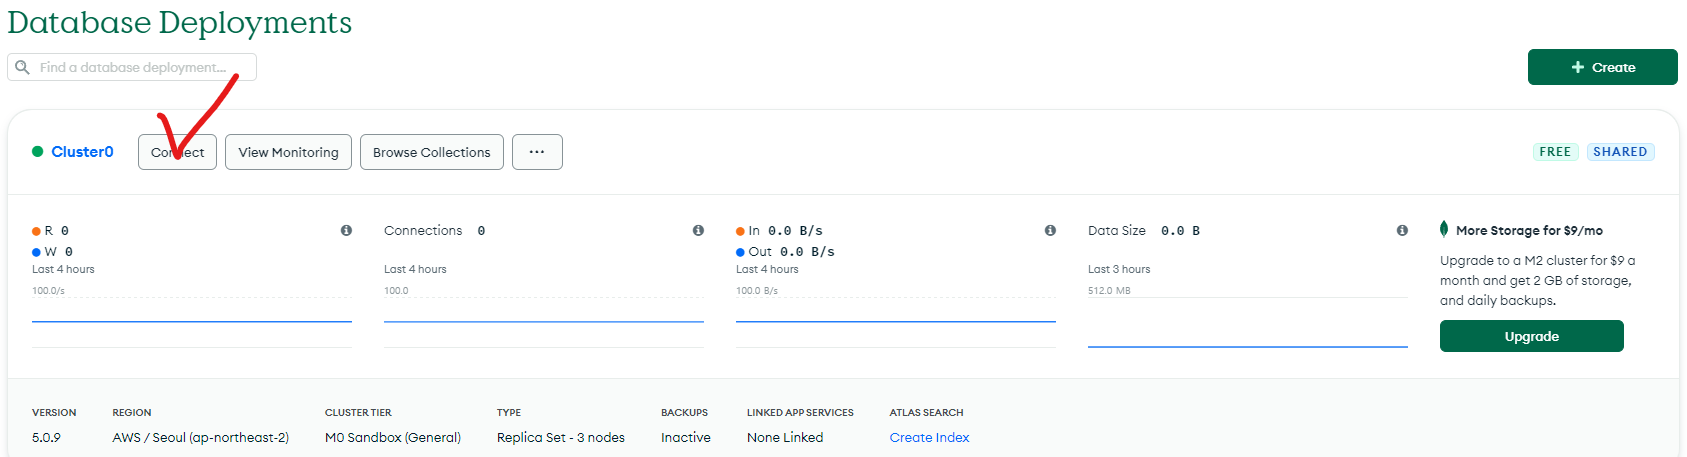Click the Out 0.0 B/s legend entry
This screenshot has width=1687, height=457.
[786, 251]
